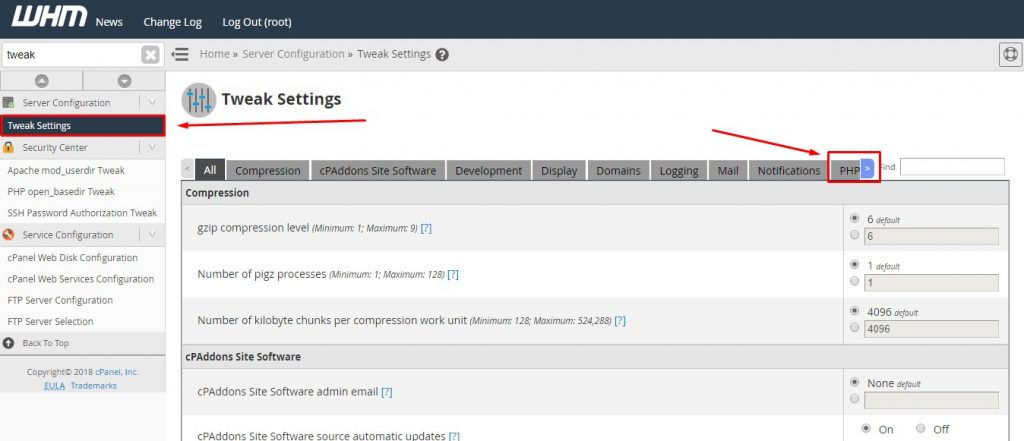Click the Service Configuration section icon

[8, 235]
